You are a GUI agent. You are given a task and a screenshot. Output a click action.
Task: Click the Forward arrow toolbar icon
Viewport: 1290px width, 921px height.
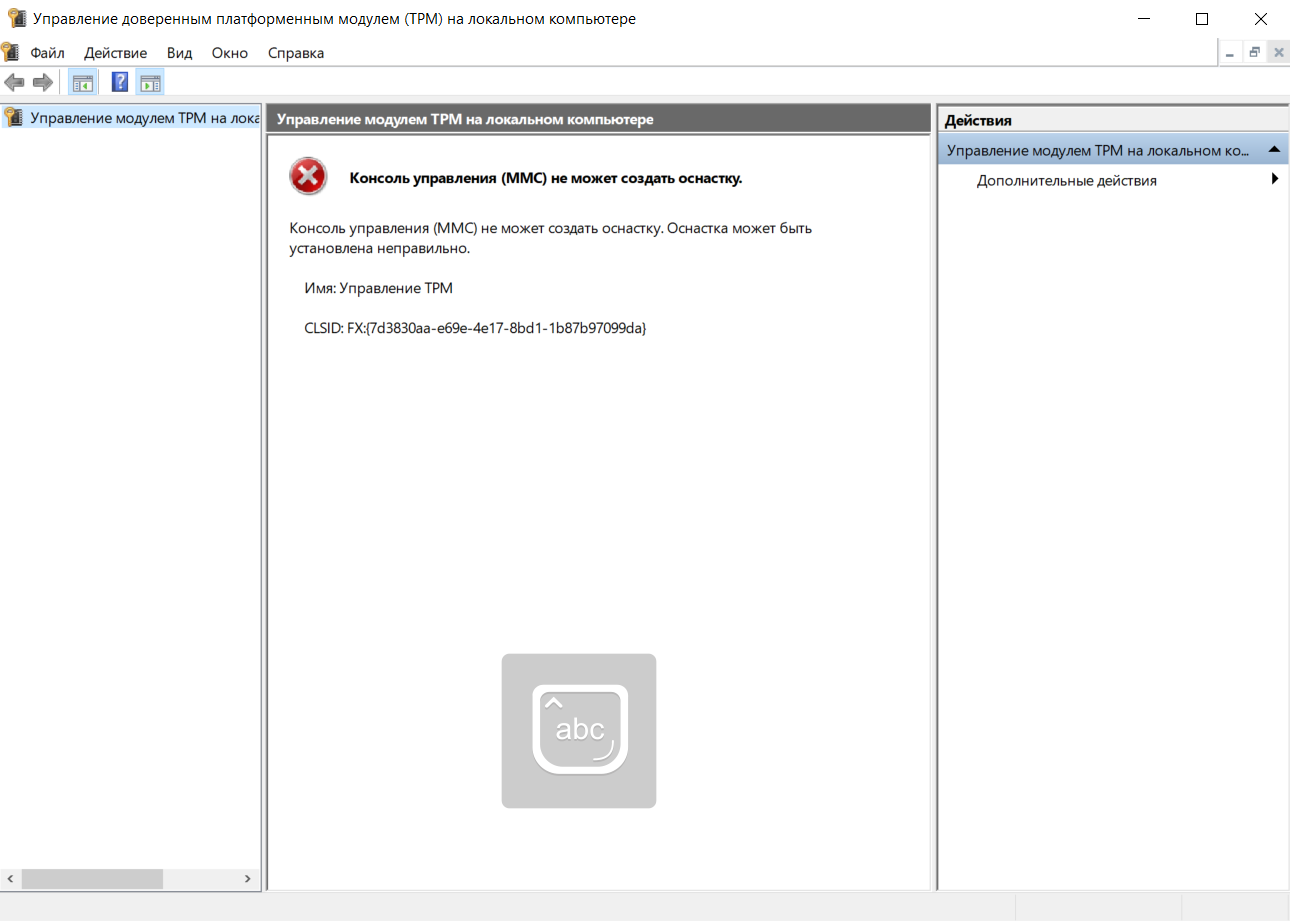pos(42,82)
